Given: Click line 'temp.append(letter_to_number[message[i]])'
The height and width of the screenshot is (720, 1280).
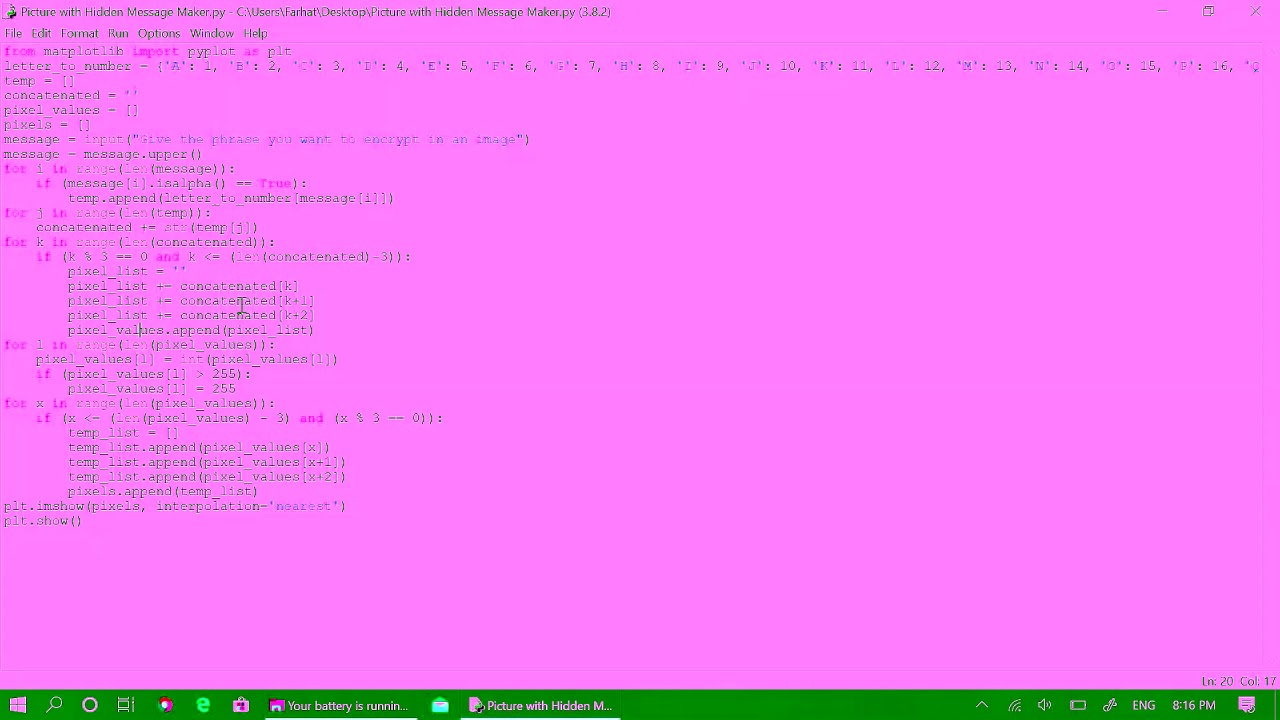Looking at the screenshot, I should point(231,198).
